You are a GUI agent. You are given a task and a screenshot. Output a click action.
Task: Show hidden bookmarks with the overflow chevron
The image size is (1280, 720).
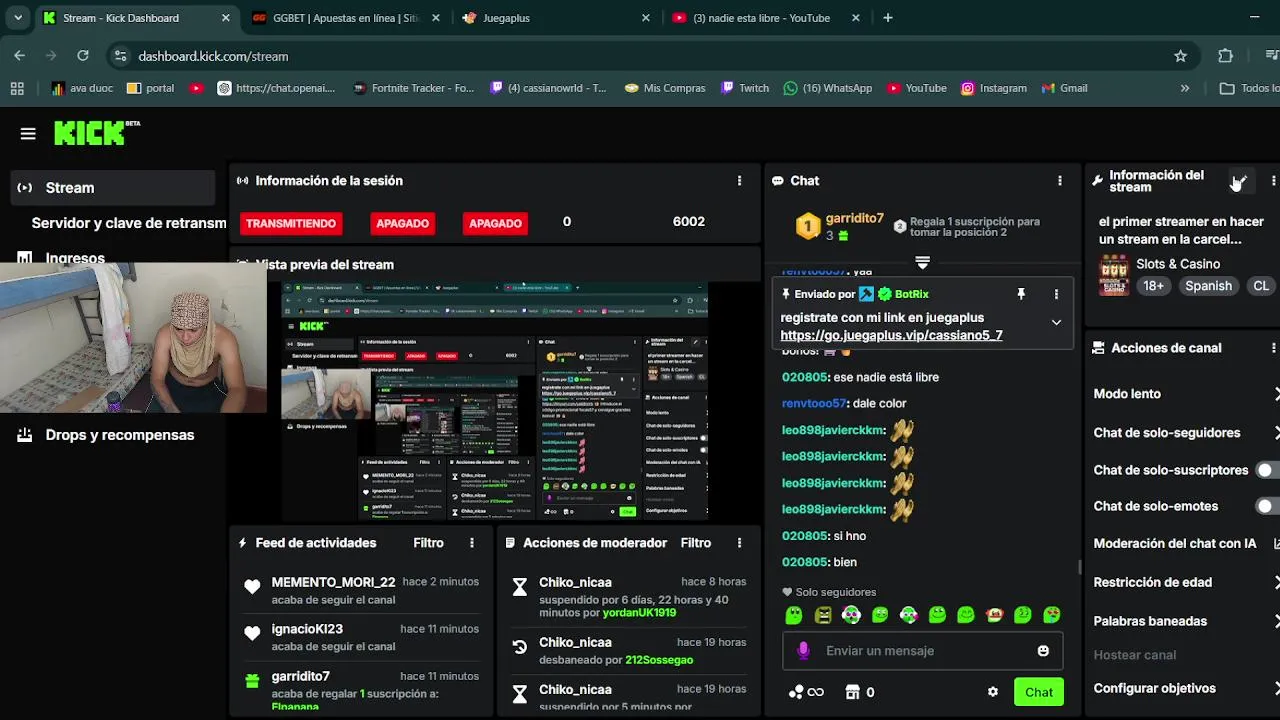1185,88
